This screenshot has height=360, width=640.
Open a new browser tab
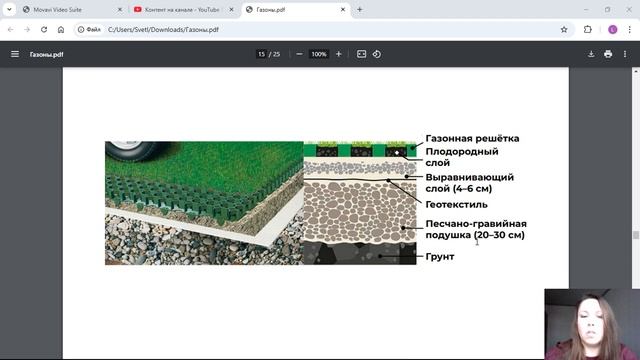360,9
